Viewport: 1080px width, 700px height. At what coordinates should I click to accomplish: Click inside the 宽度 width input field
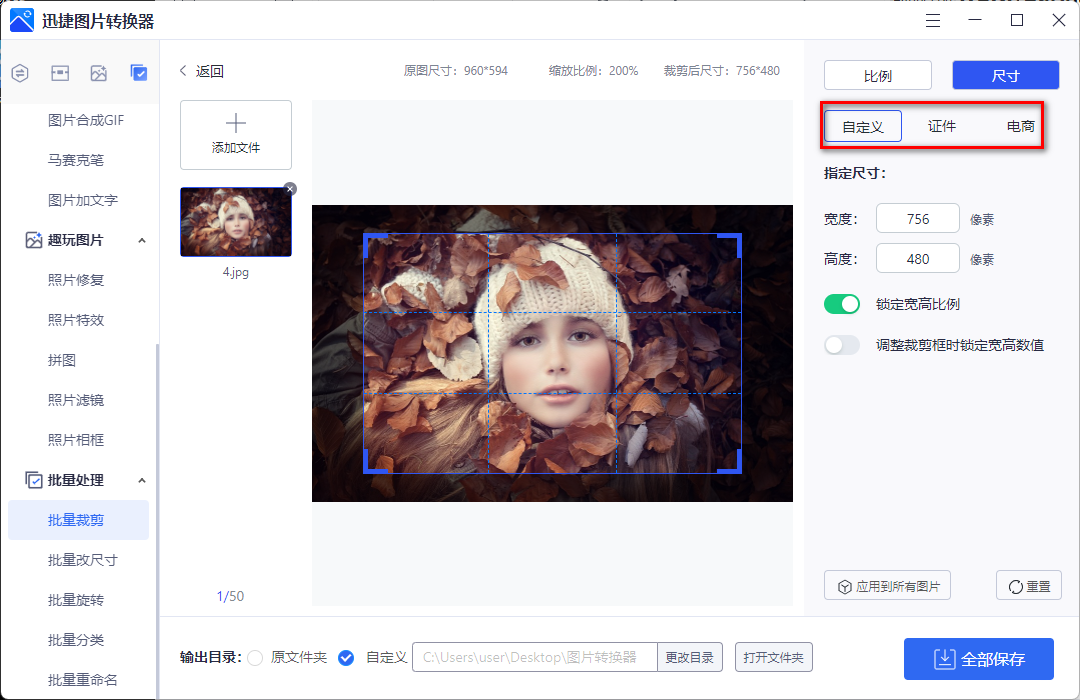tap(917, 218)
